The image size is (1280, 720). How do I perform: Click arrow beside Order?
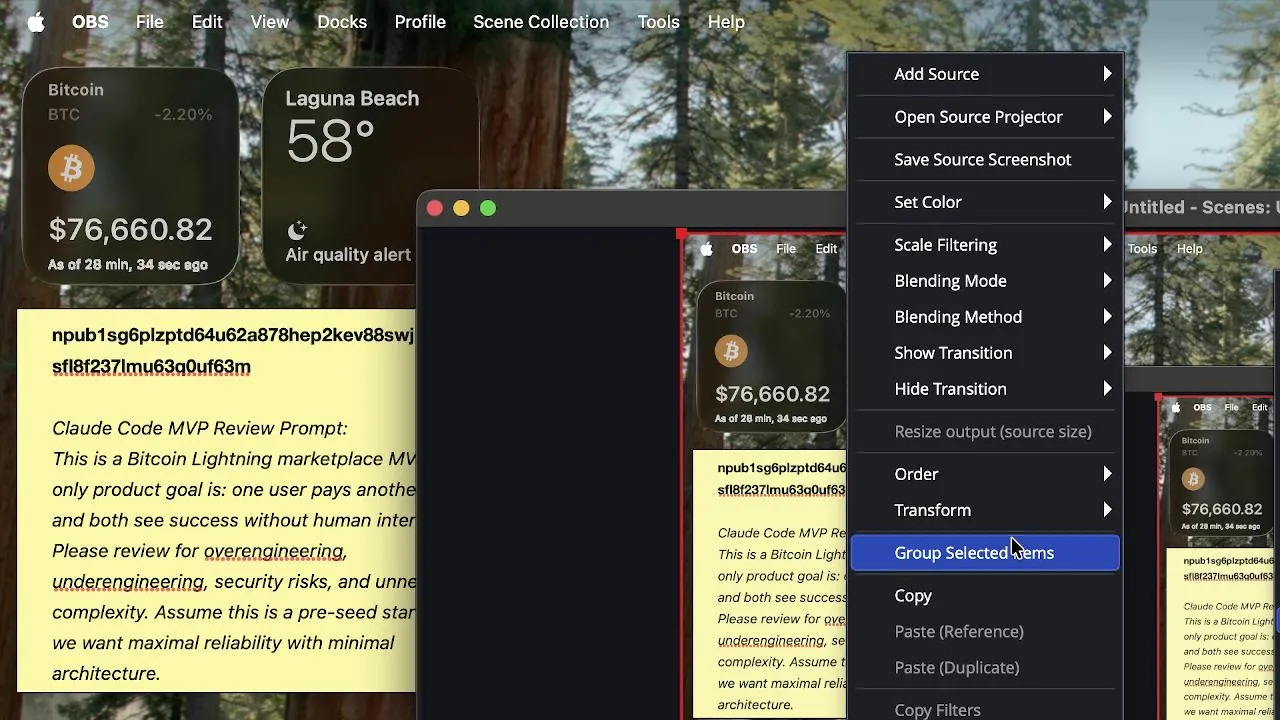1107,474
